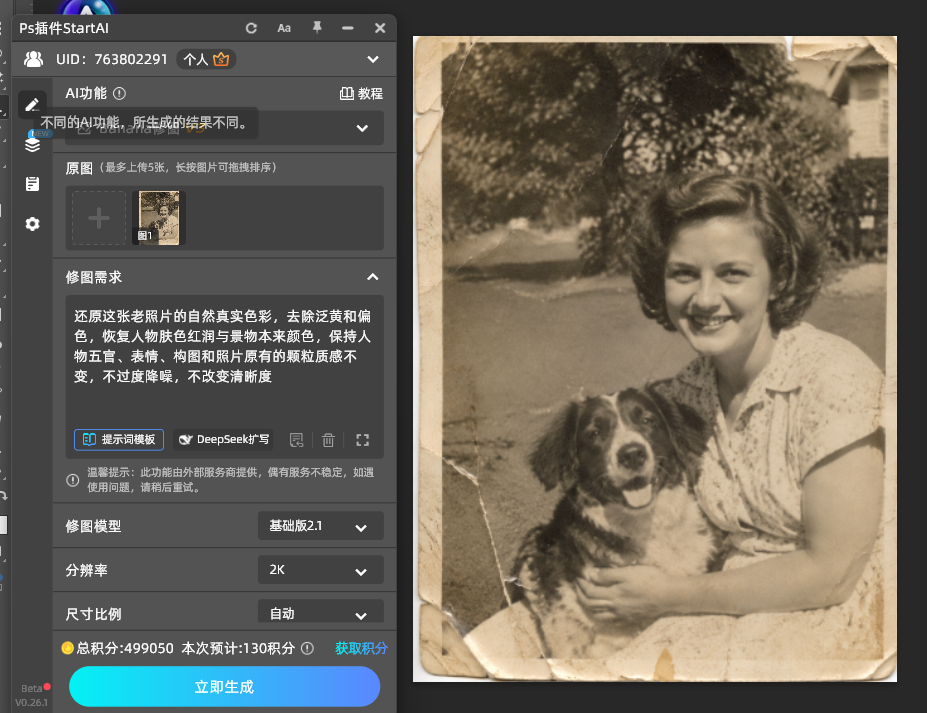This screenshot has width=927, height=713.
Task: Open the settings gear sidebar tab
Action: (33, 224)
